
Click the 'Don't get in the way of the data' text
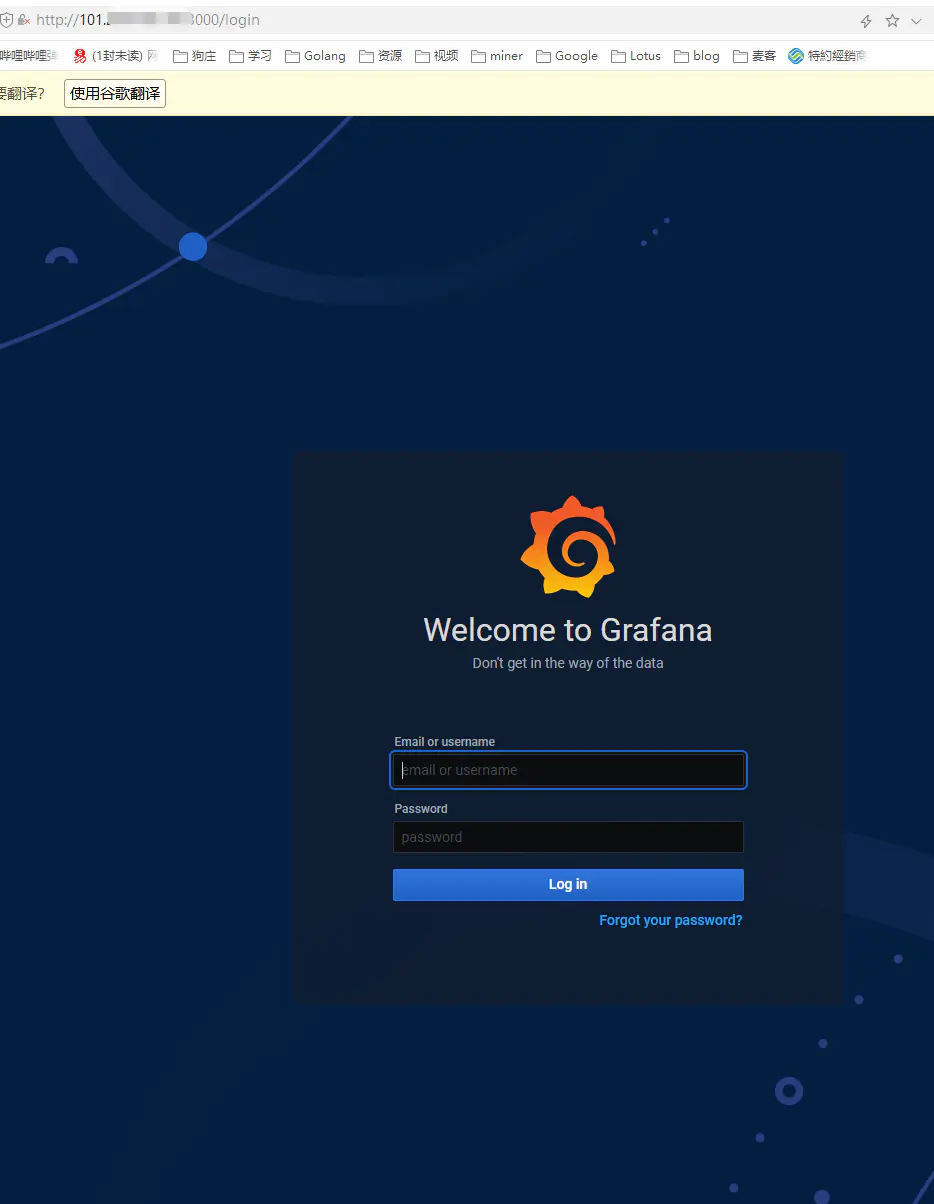point(568,663)
